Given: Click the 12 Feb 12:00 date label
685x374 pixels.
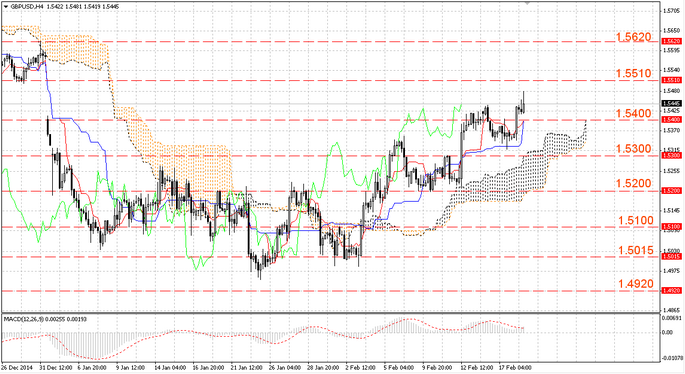Looking at the screenshot, I should [x=477, y=367].
